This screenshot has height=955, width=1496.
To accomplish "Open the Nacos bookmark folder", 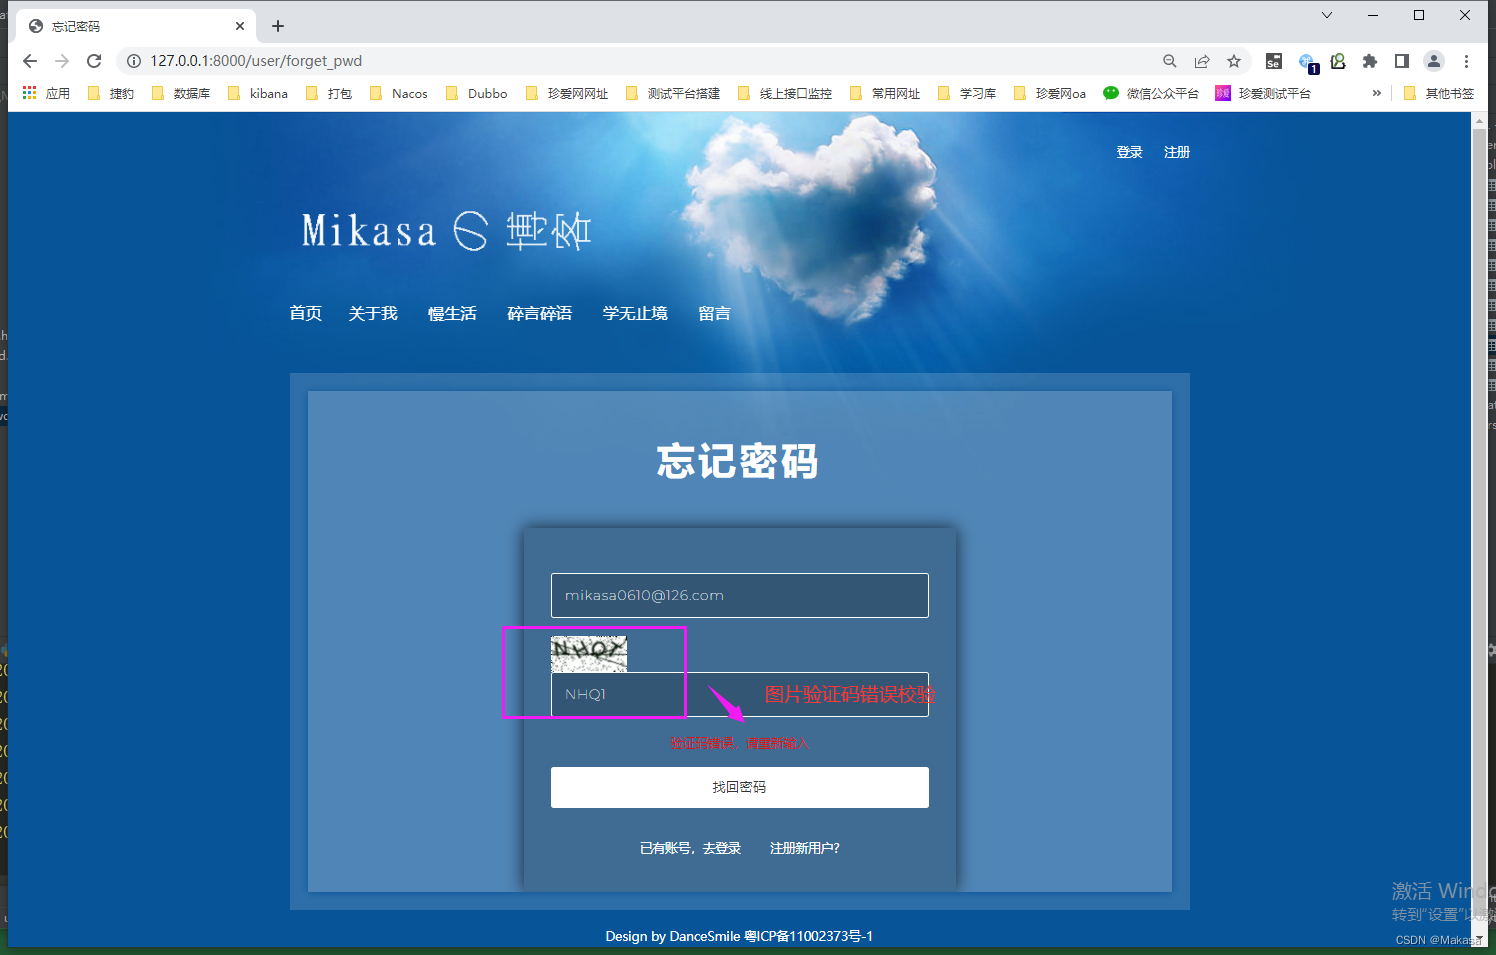I will pyautogui.click(x=399, y=93).
